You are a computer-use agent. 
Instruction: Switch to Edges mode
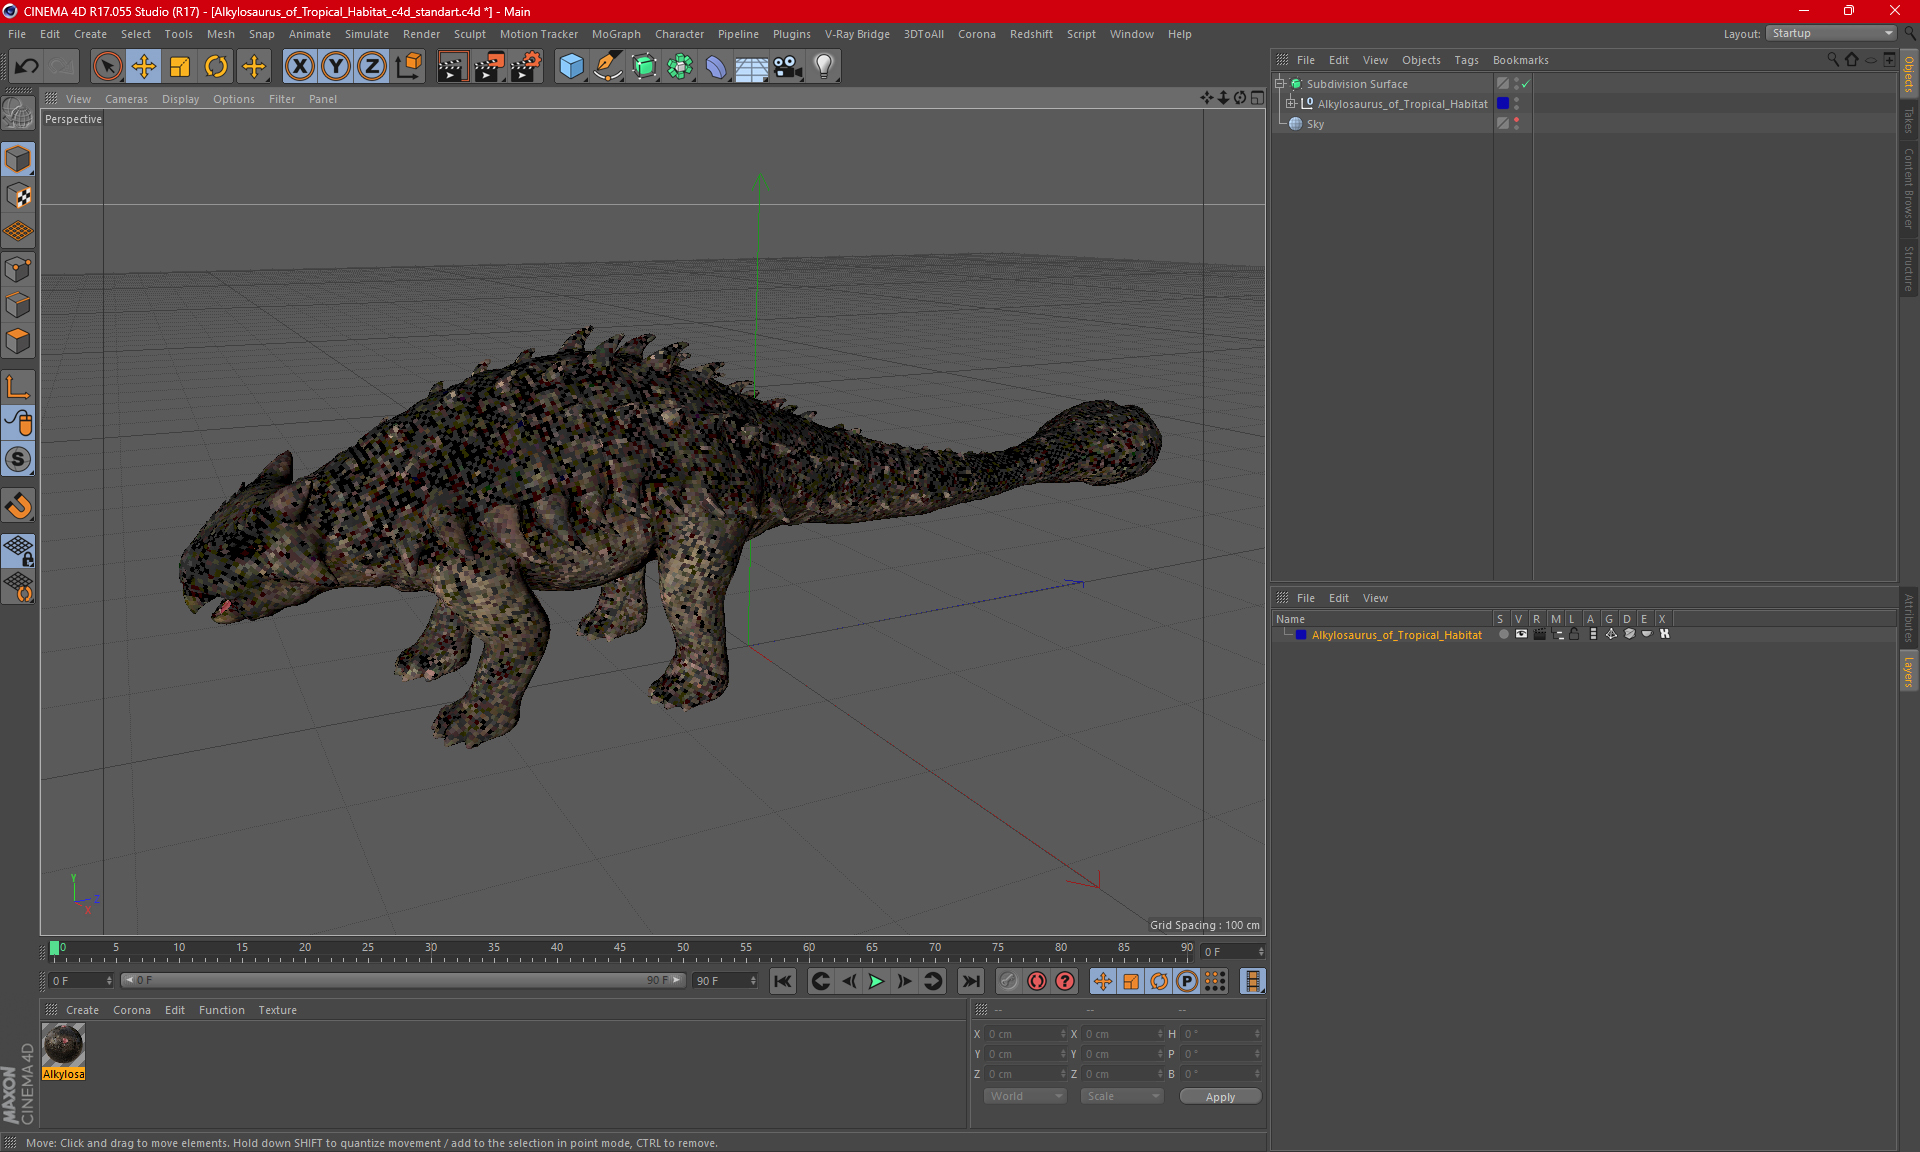tap(18, 305)
